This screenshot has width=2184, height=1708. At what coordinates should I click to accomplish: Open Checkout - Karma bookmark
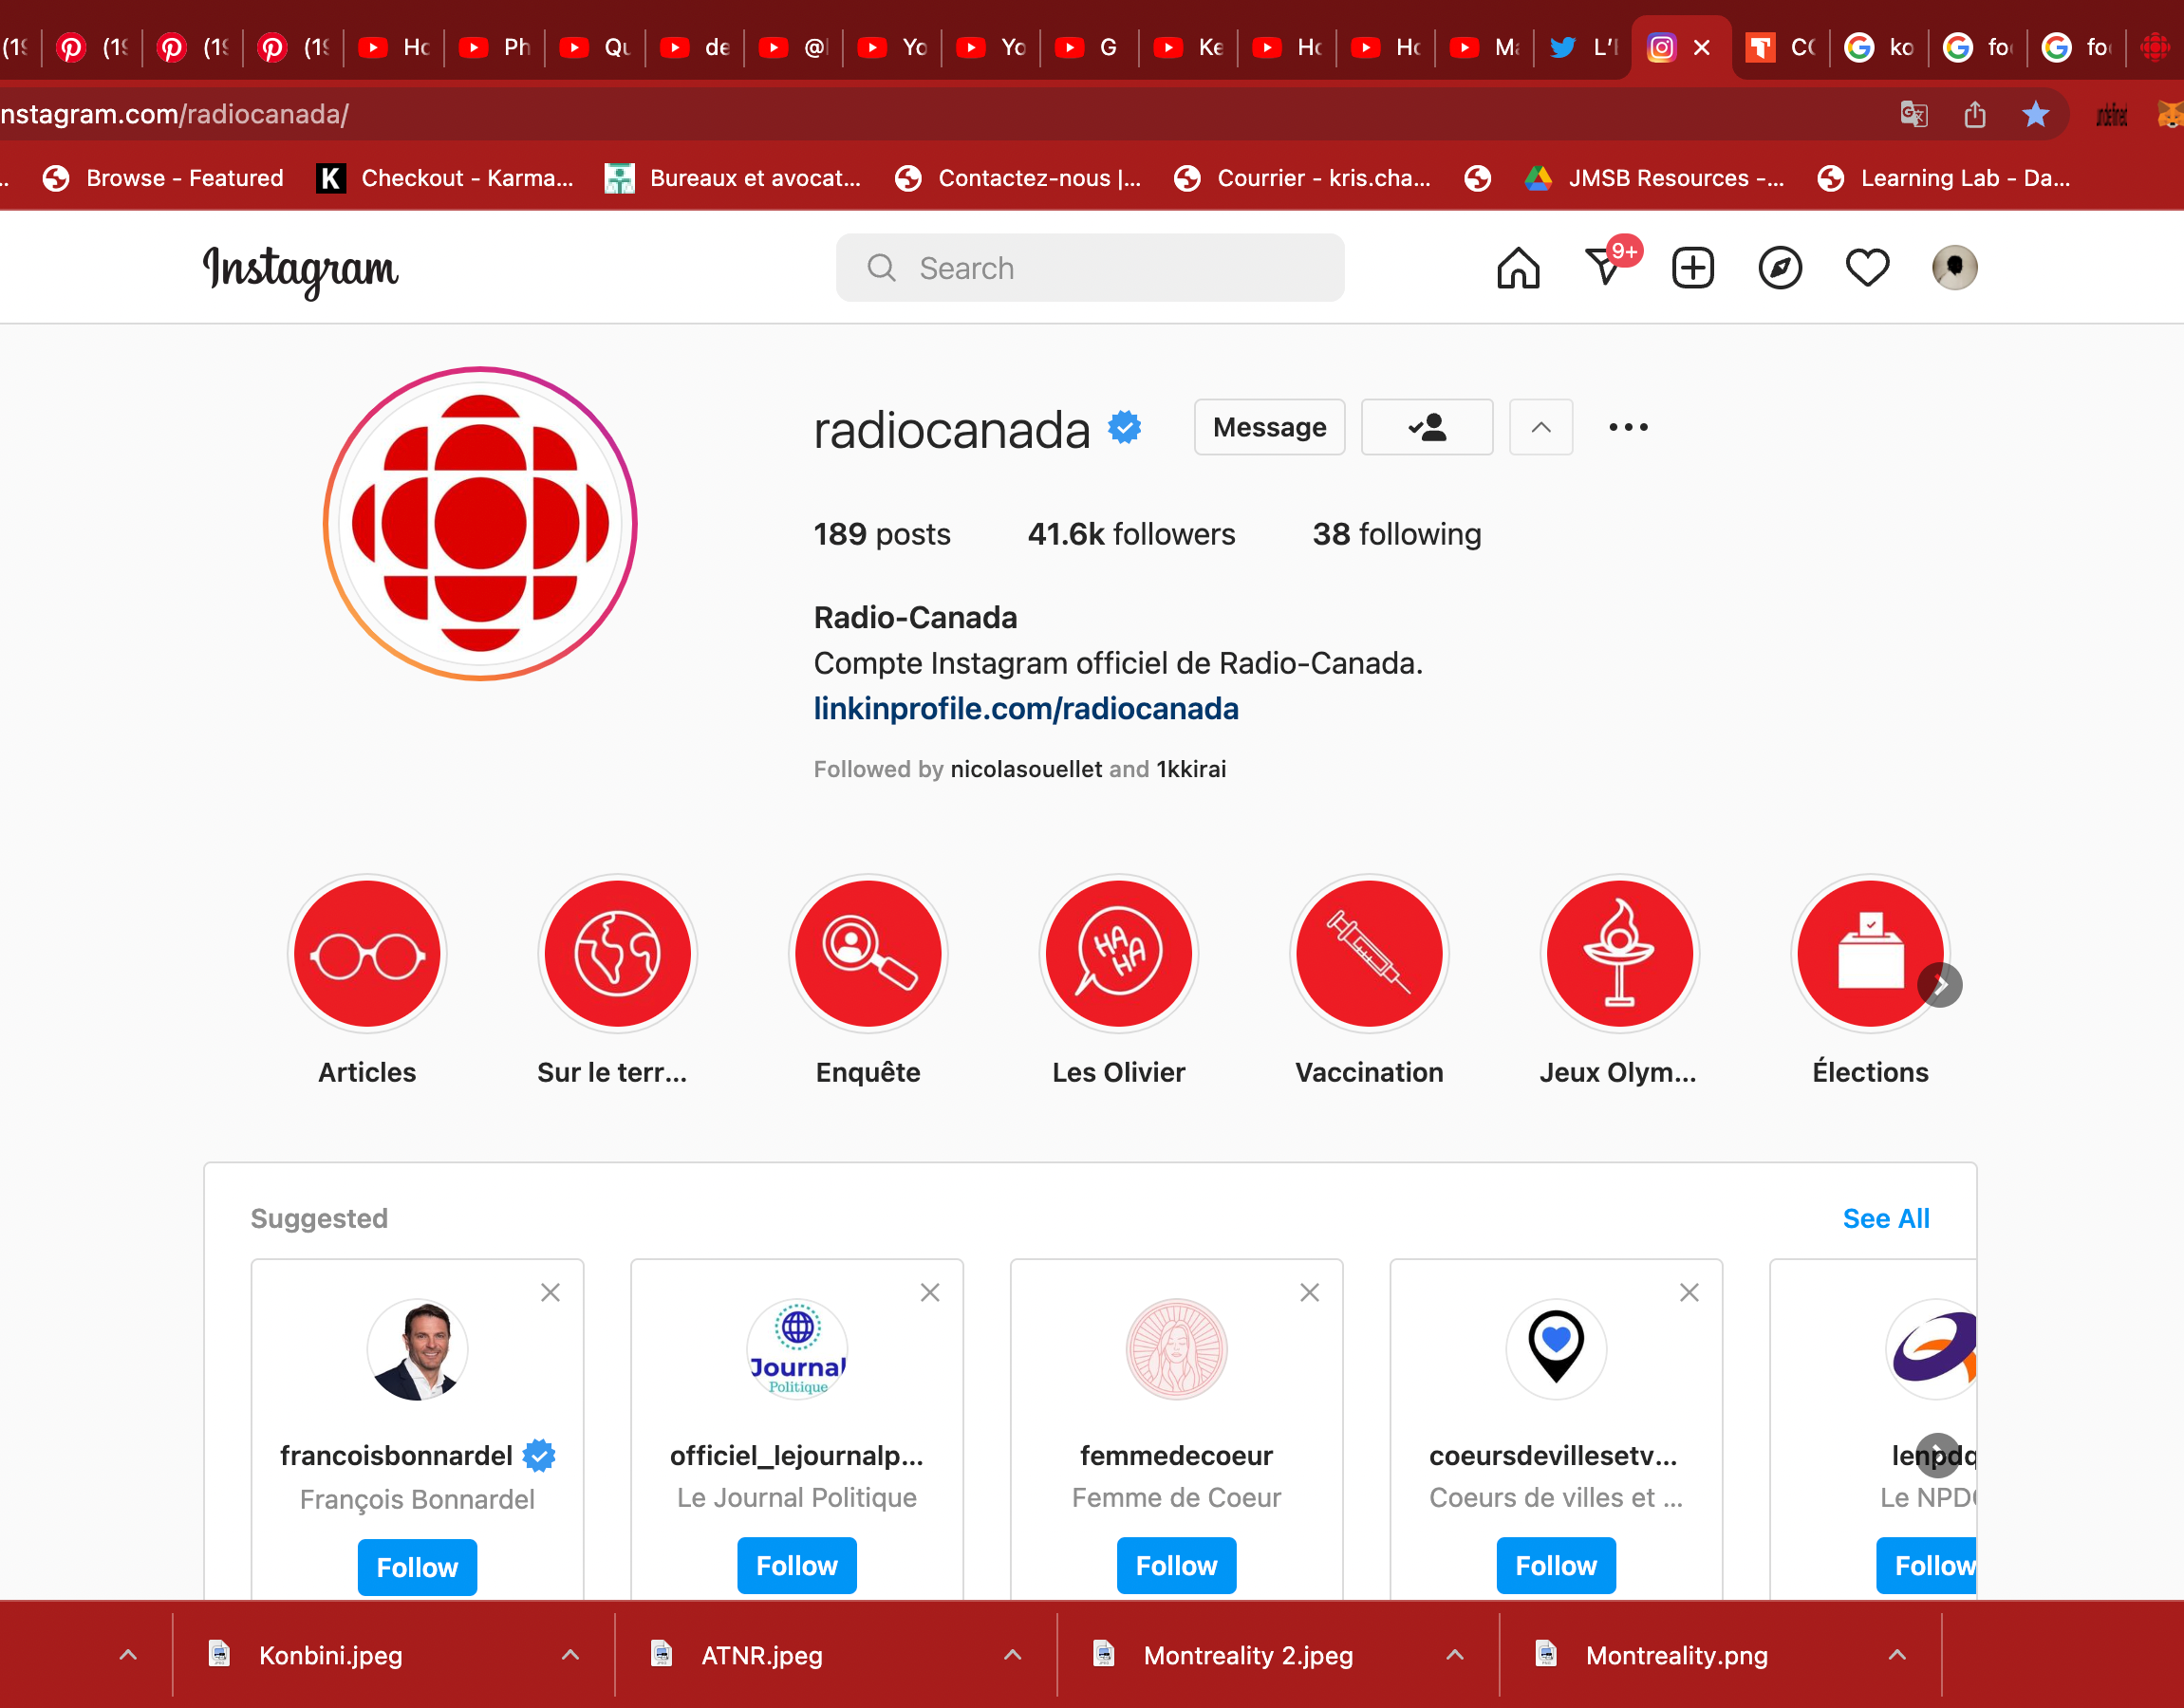coord(445,178)
